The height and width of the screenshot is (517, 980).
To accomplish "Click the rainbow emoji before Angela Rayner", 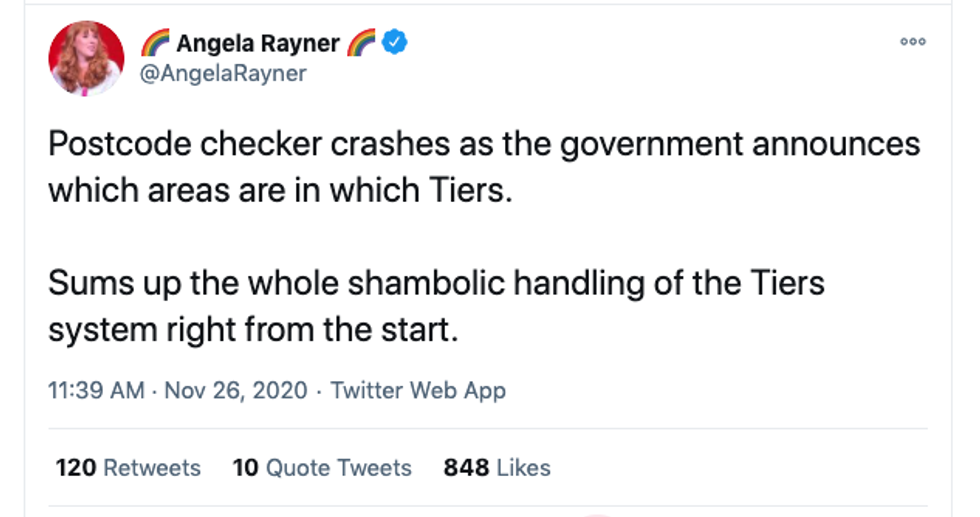I will (155, 44).
